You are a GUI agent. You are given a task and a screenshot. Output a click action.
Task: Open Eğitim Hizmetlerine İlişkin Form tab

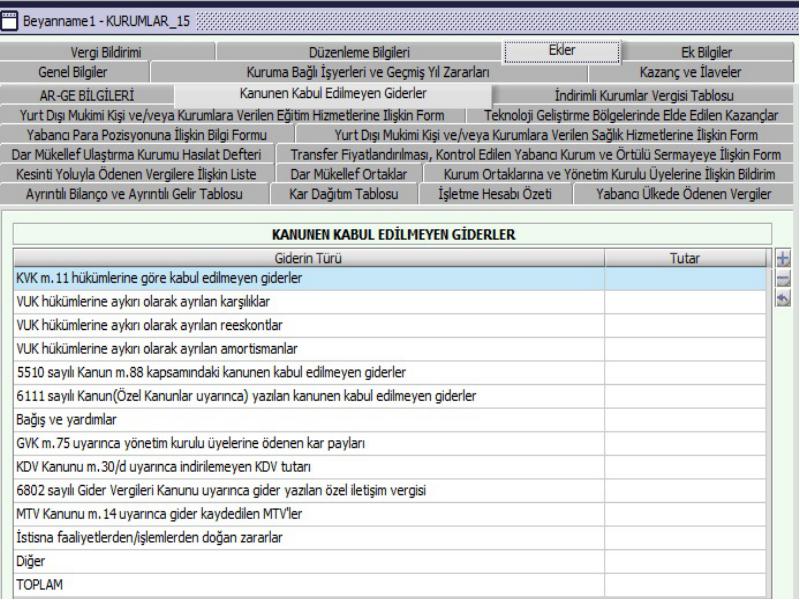(232, 115)
